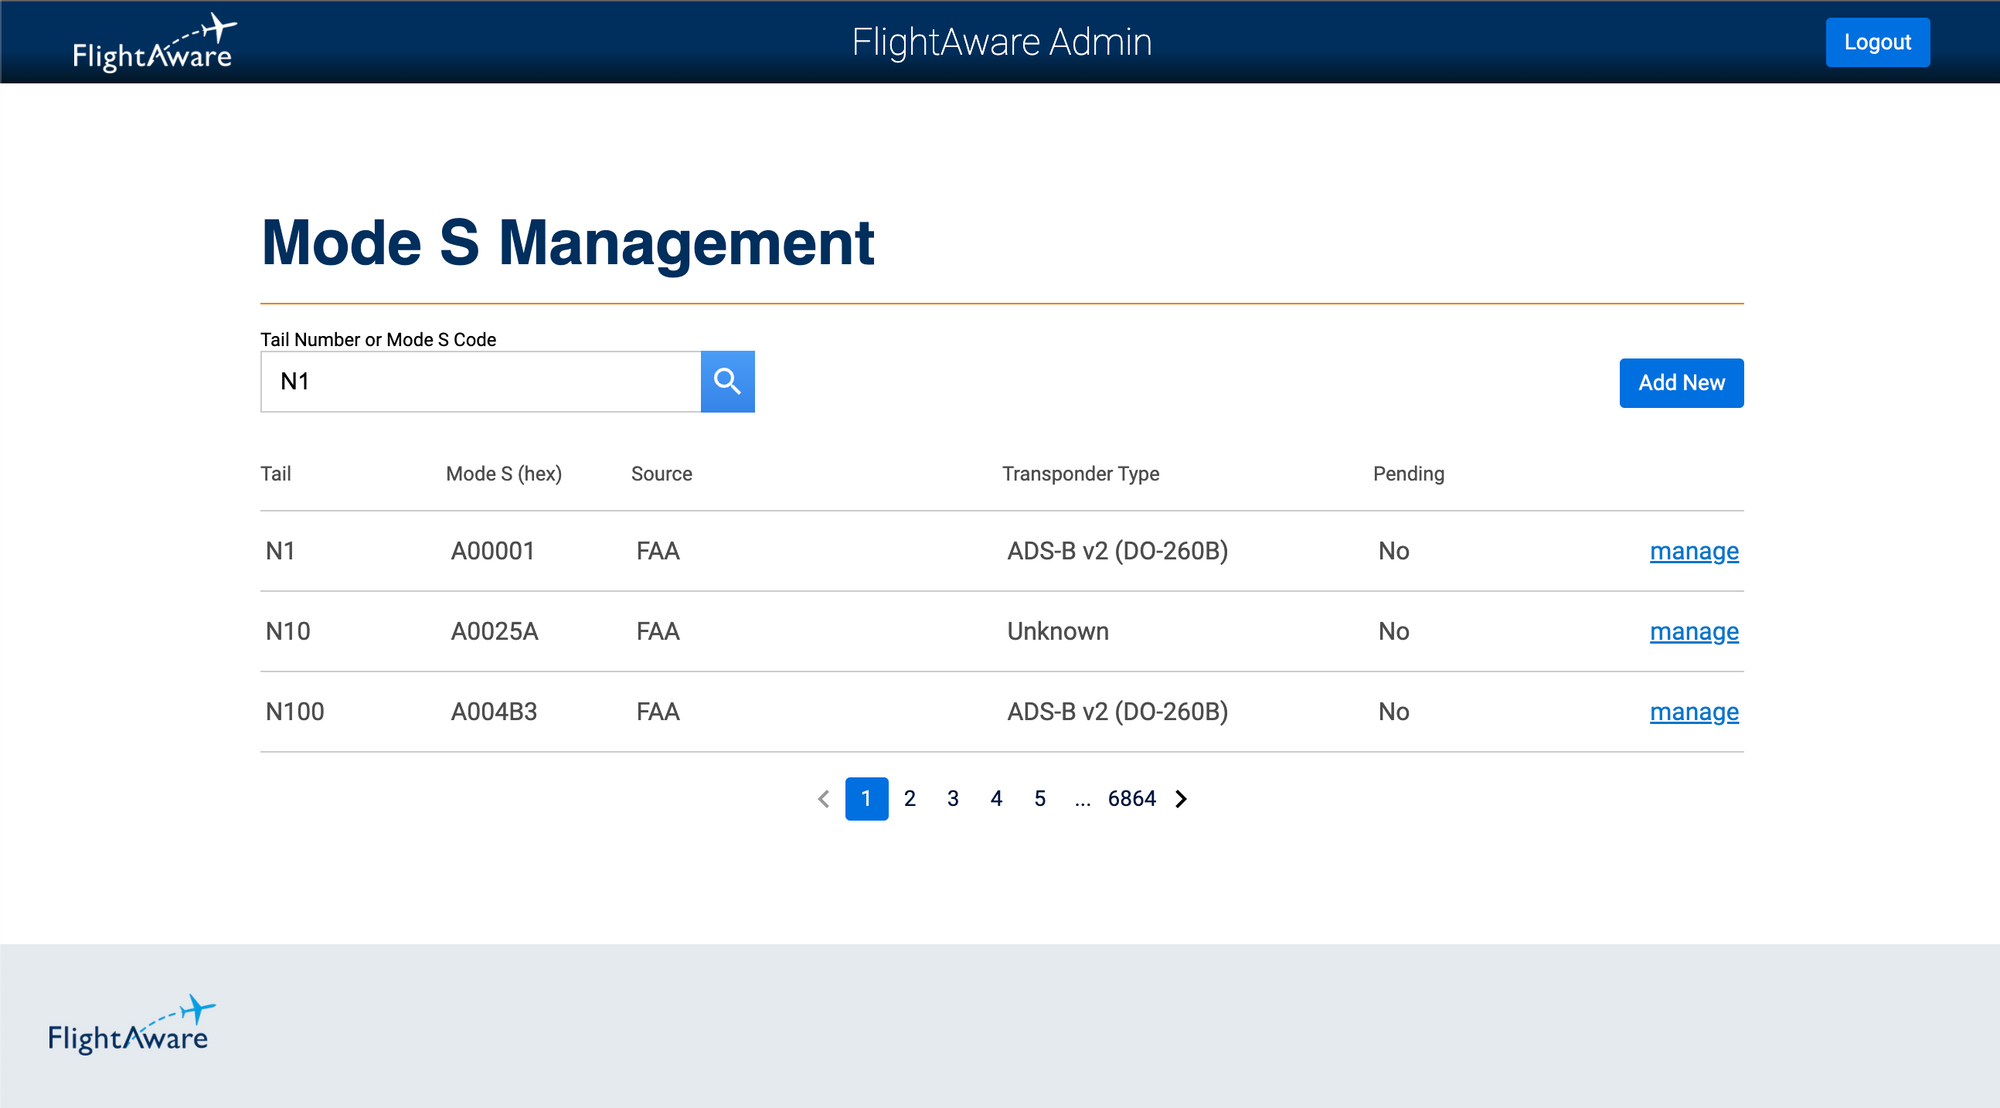Go to last page 6864
Viewport: 2000px width, 1108px height.
pyautogui.click(x=1131, y=799)
